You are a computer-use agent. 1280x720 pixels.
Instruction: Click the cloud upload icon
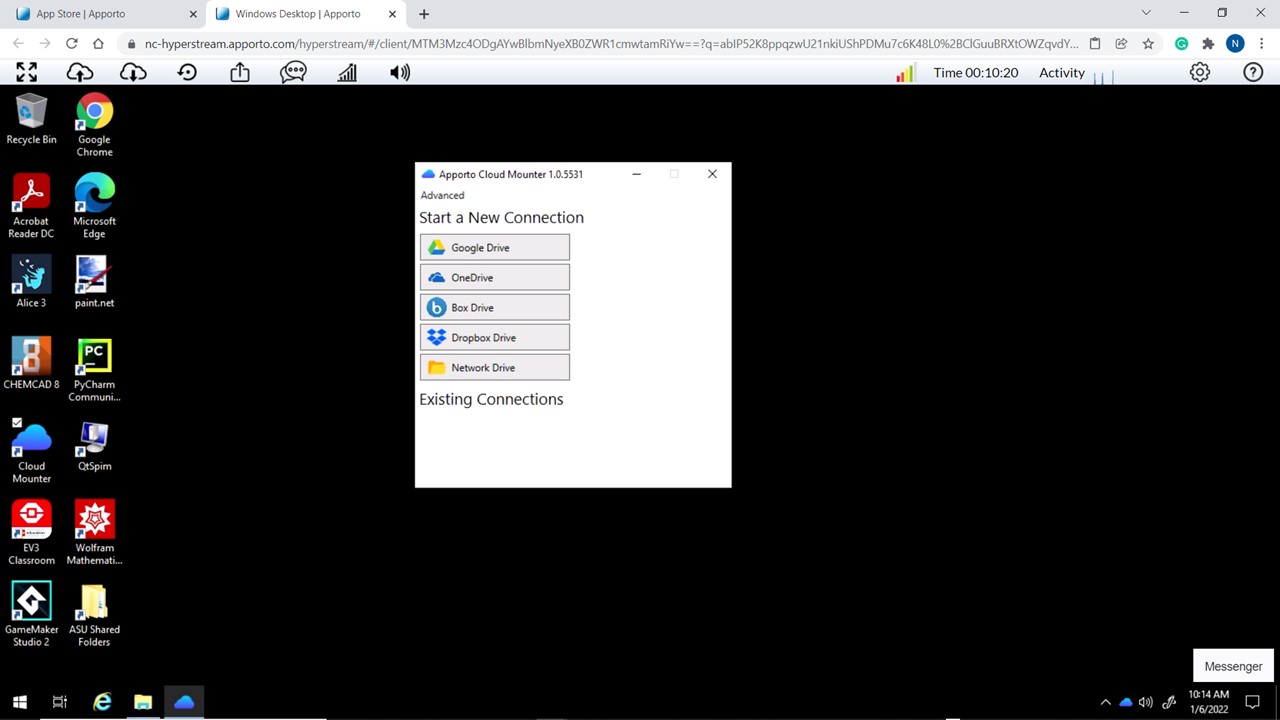[80, 72]
